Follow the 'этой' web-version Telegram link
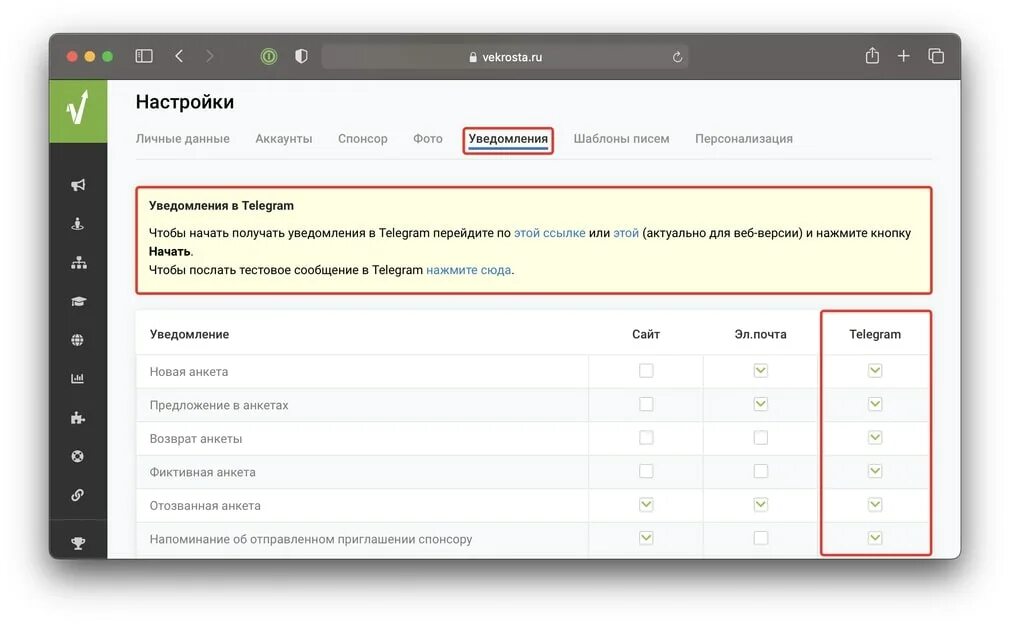1010x624 pixels. click(626, 233)
